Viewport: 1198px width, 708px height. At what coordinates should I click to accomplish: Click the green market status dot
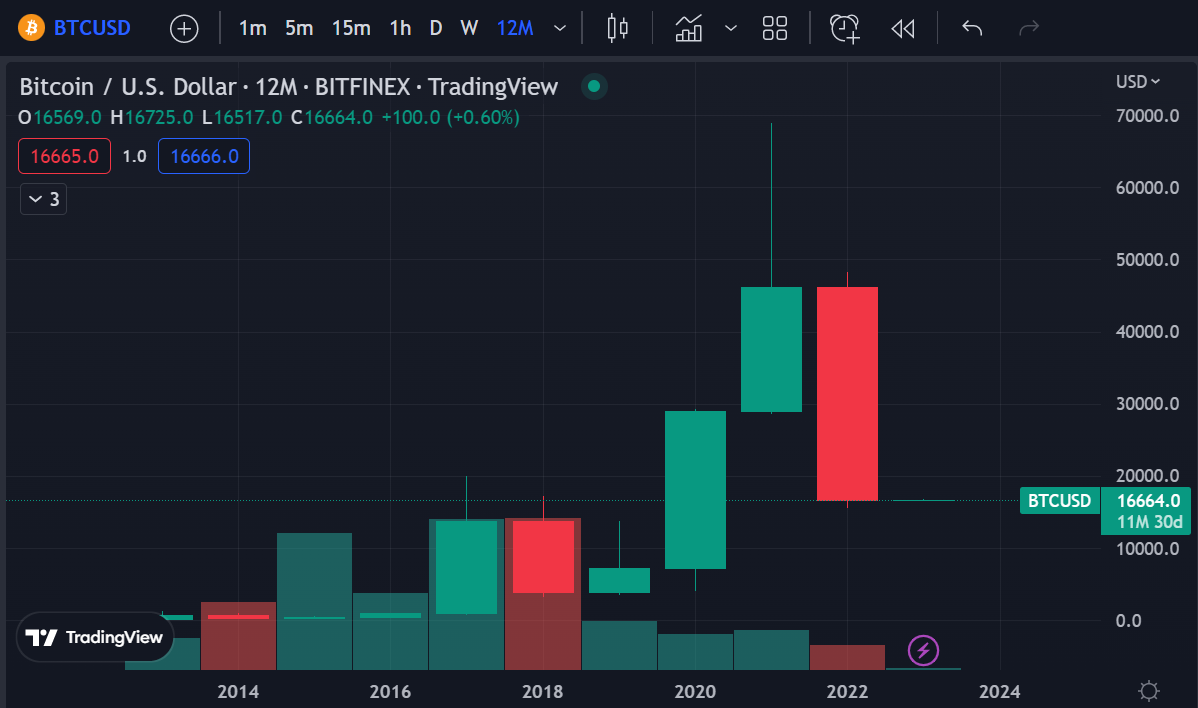coord(594,86)
